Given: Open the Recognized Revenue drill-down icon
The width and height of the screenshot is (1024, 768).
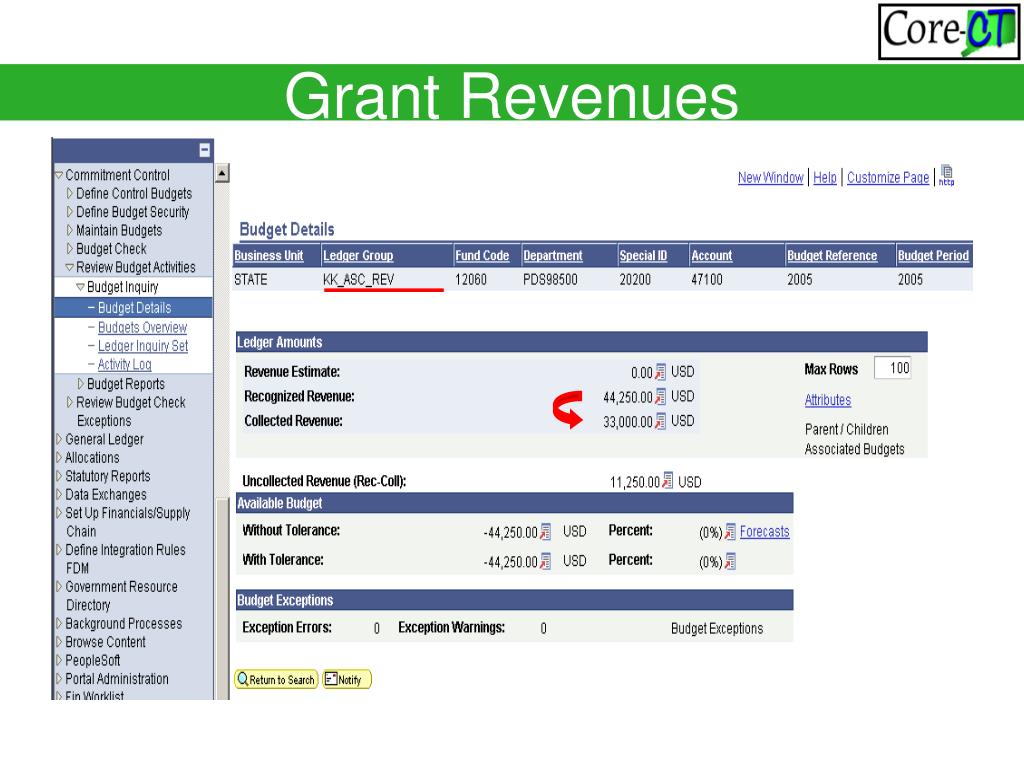Looking at the screenshot, I should pyautogui.click(x=660, y=396).
